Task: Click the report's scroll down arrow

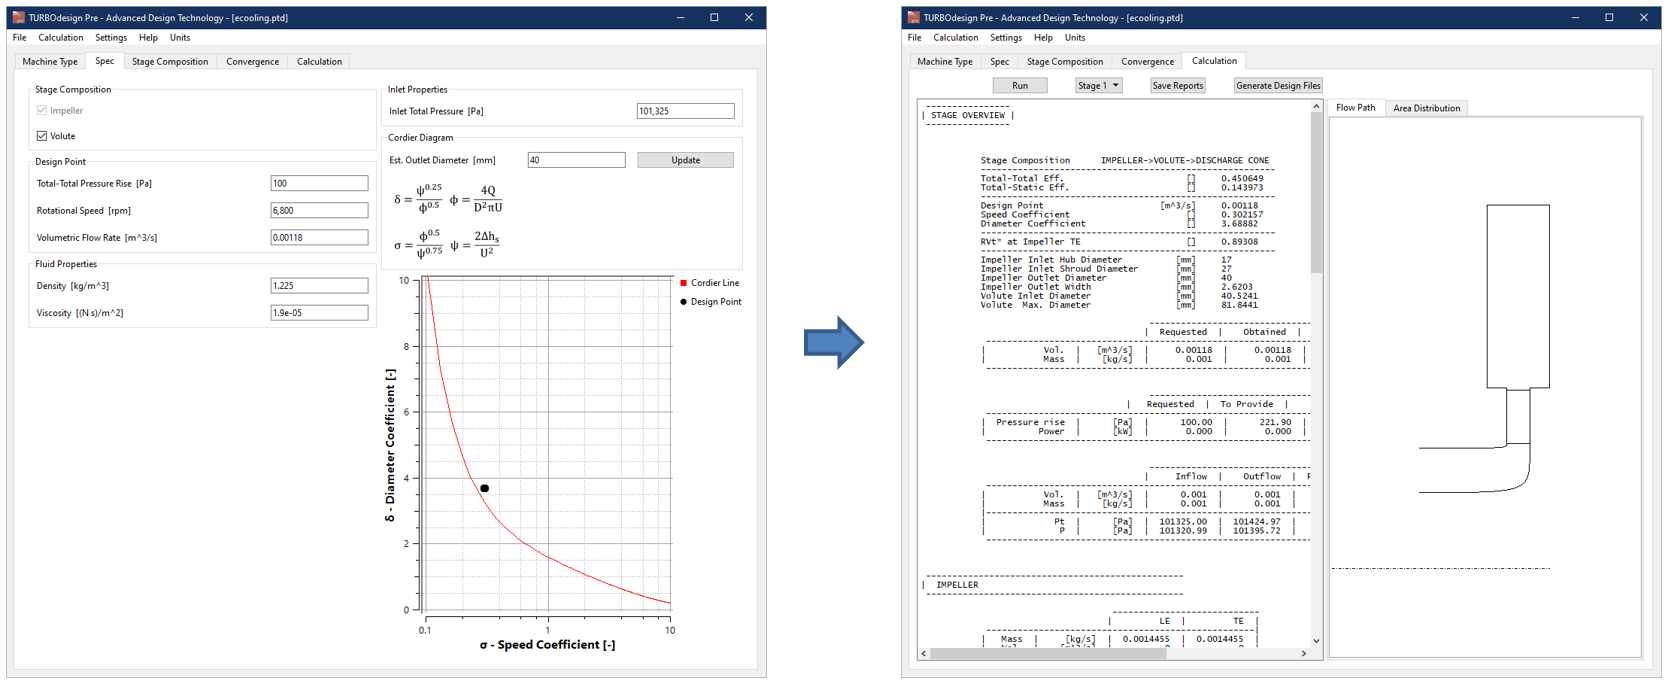Action: (x=1316, y=641)
